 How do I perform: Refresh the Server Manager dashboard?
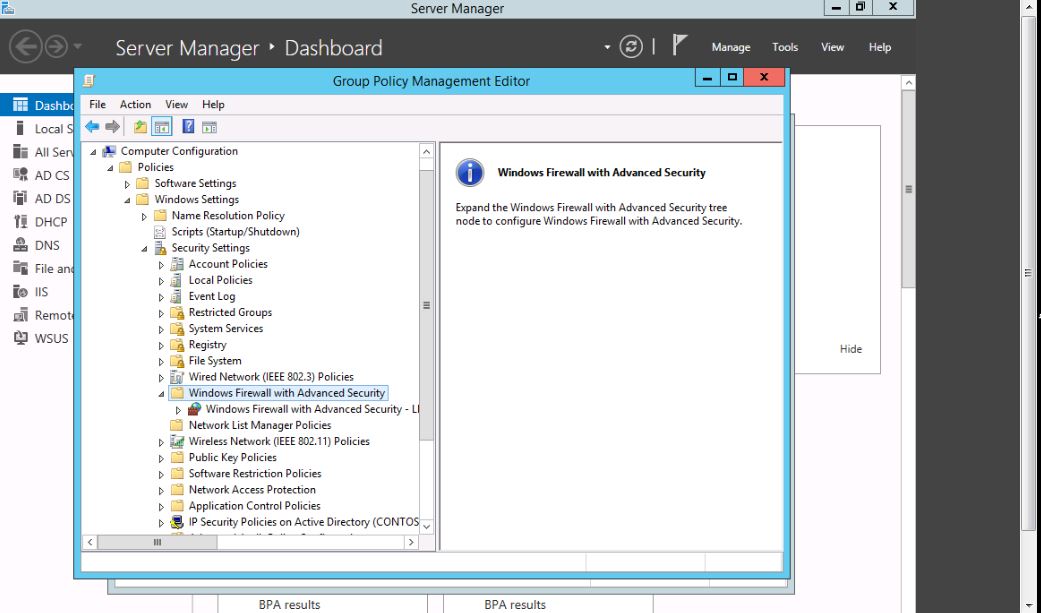click(x=631, y=46)
